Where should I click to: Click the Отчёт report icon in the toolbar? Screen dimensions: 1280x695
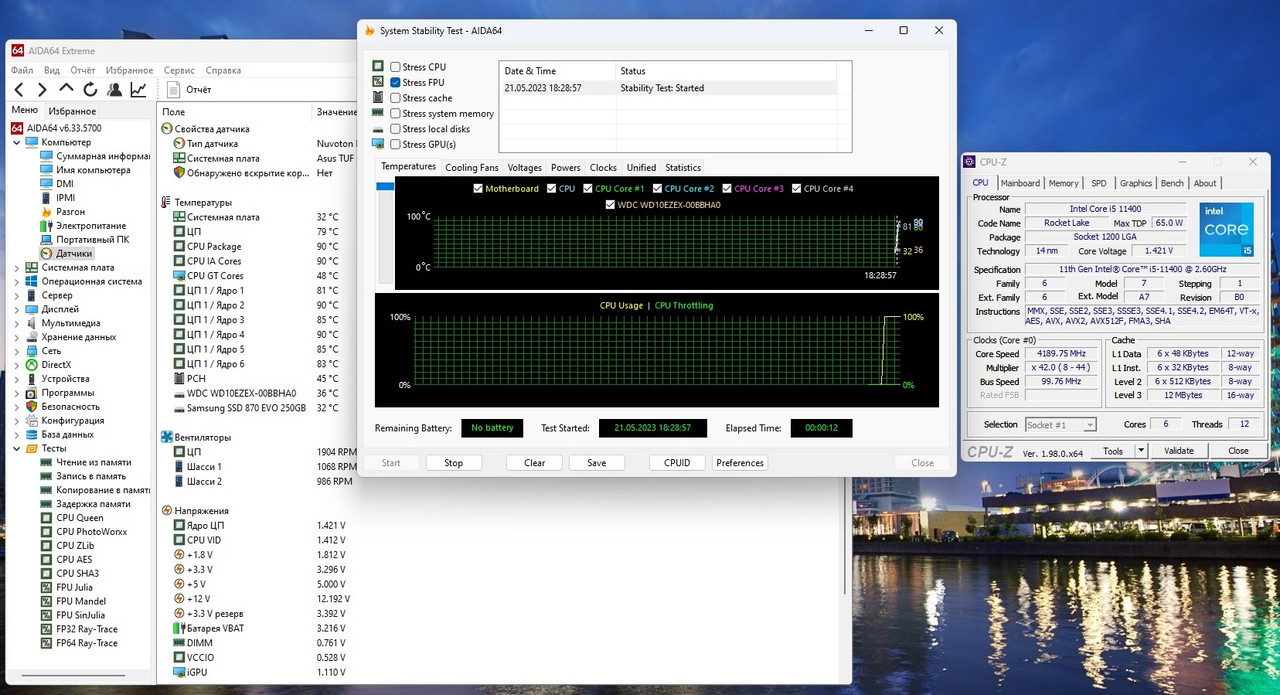click(172, 90)
